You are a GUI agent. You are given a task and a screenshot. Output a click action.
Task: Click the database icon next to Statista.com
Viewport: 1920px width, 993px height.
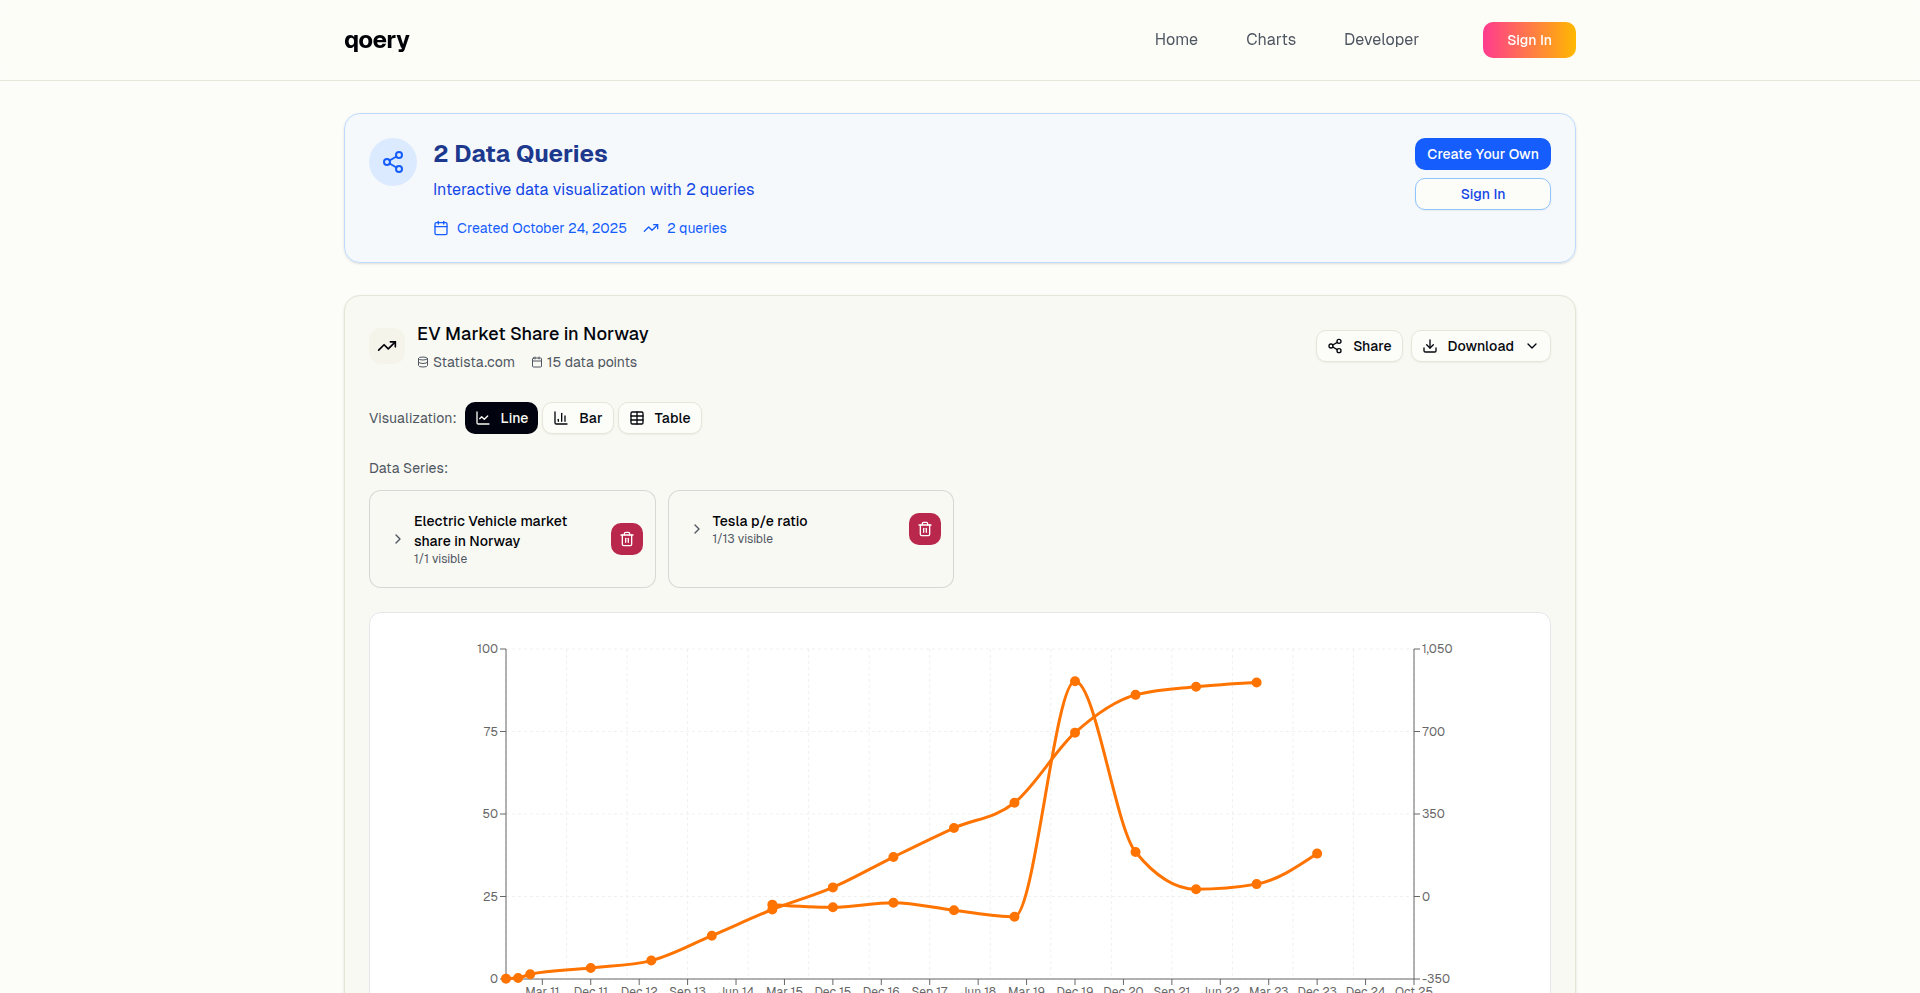pos(423,362)
